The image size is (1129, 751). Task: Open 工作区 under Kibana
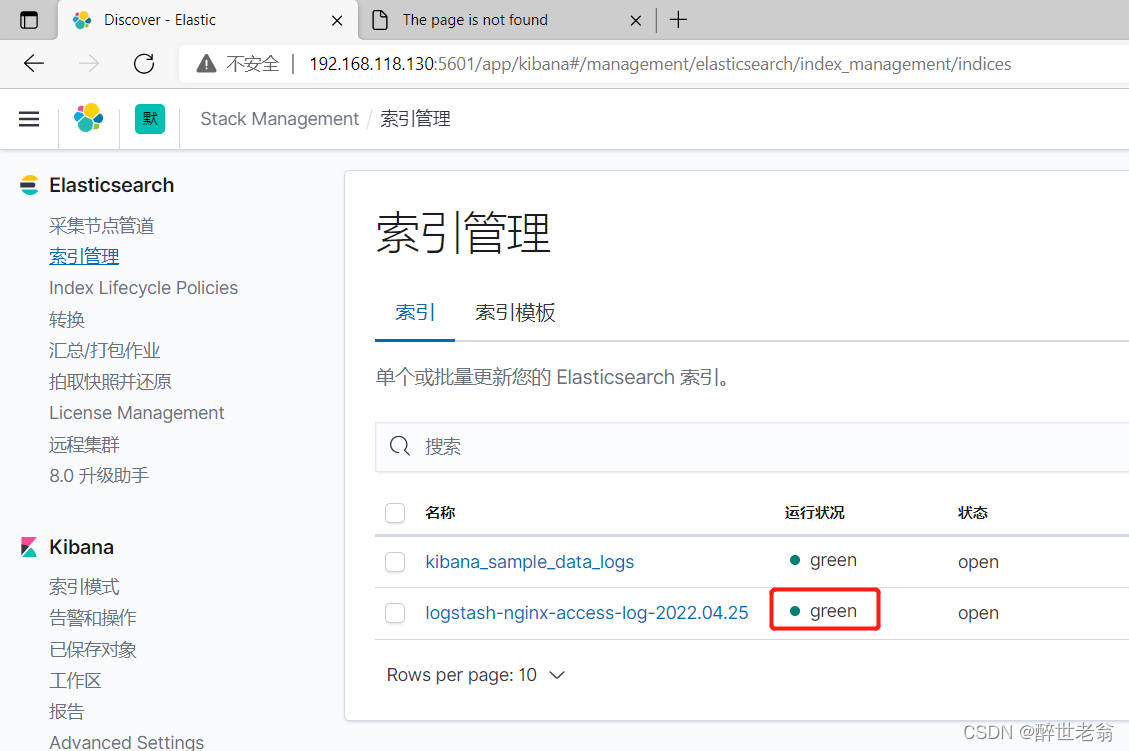[x=75, y=680]
